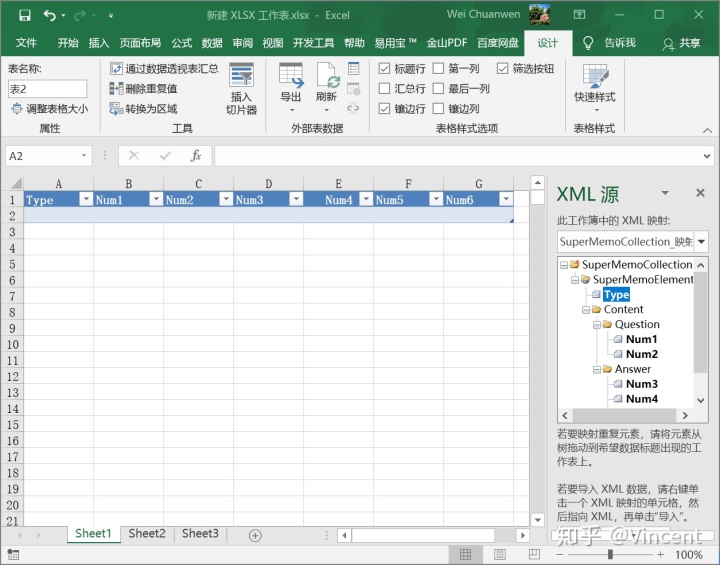The width and height of the screenshot is (720, 565).
Task: Select Type element in XML tree
Action: click(x=616, y=294)
